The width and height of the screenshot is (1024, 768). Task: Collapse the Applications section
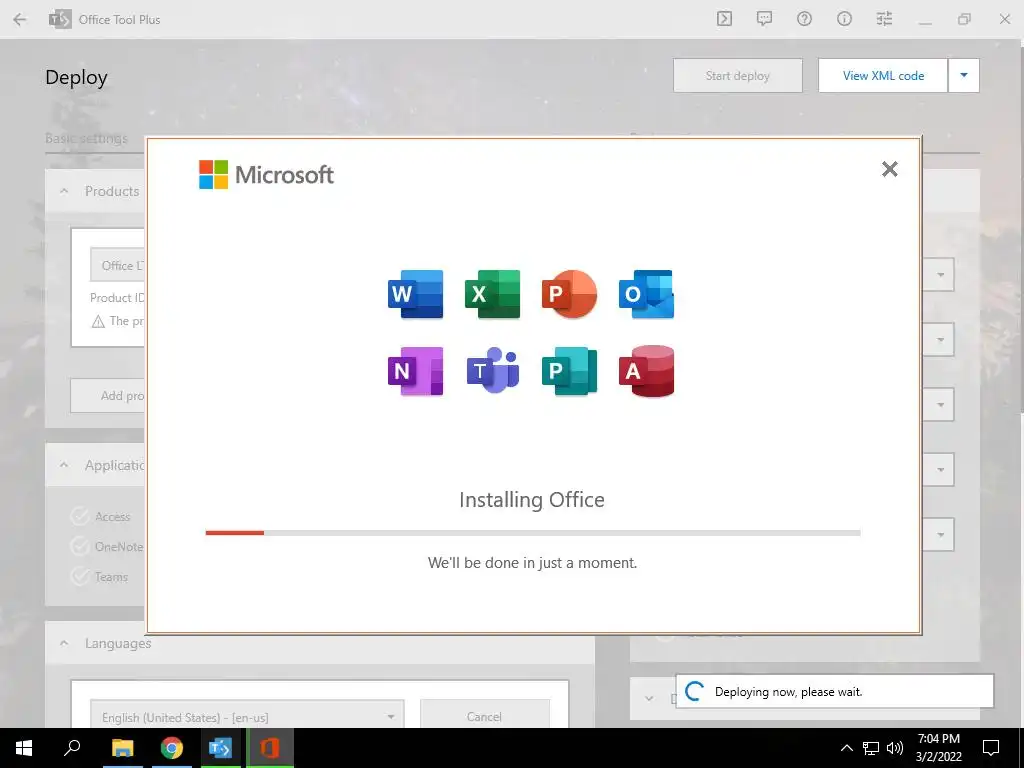tap(64, 465)
